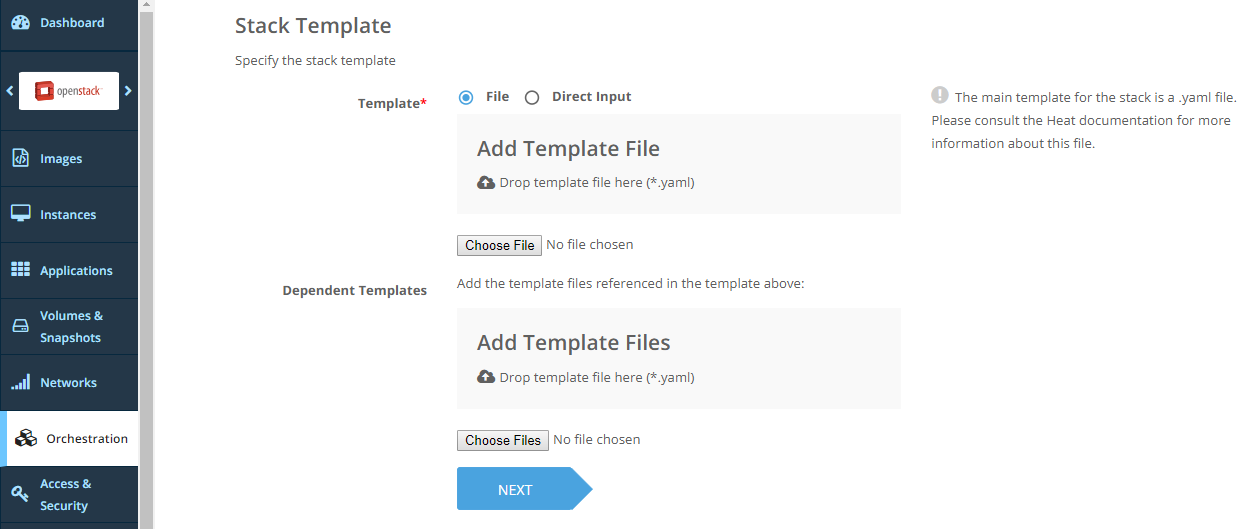Click the Dashboard gauge icon
1256x529 pixels.
pos(20,23)
